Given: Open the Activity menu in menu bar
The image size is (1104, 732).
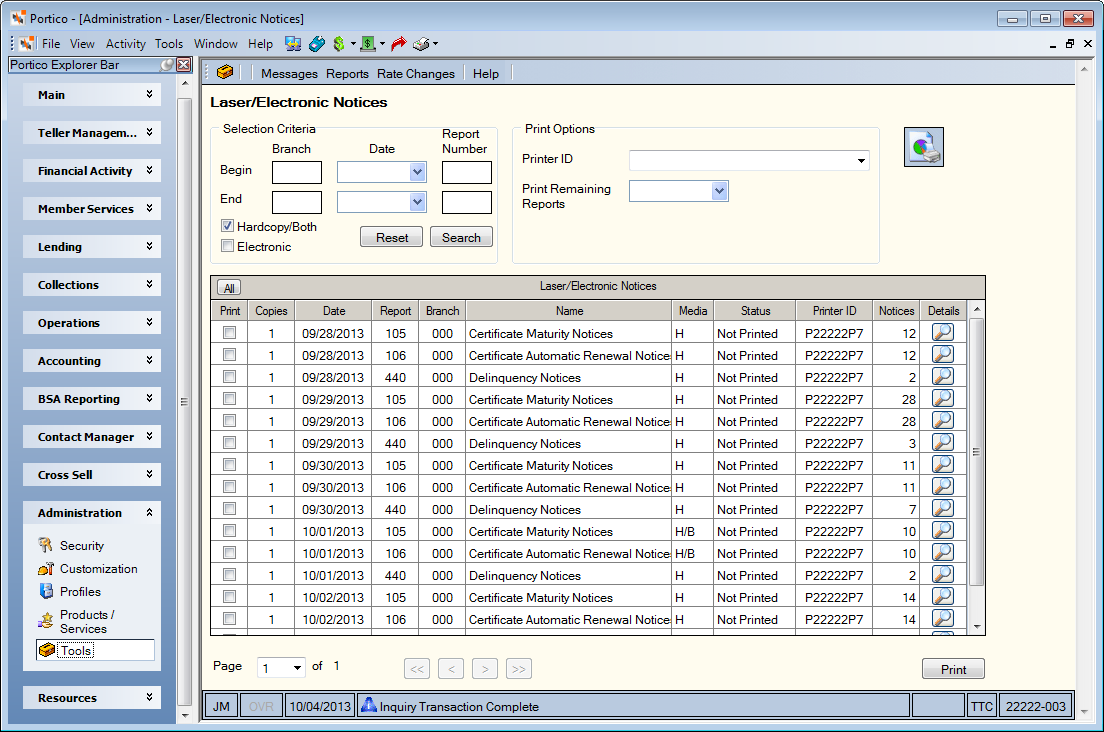Looking at the screenshot, I should click(125, 44).
